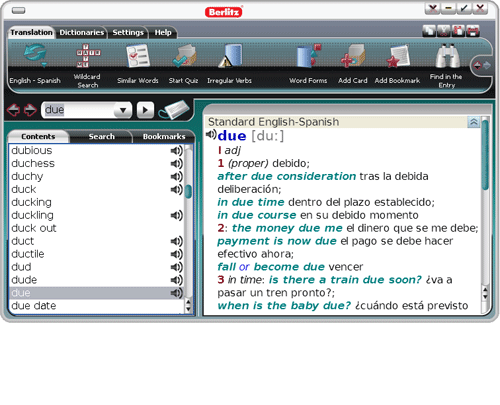Click the Start Quiz icon
This screenshot has height=405, width=500.
coord(184,56)
